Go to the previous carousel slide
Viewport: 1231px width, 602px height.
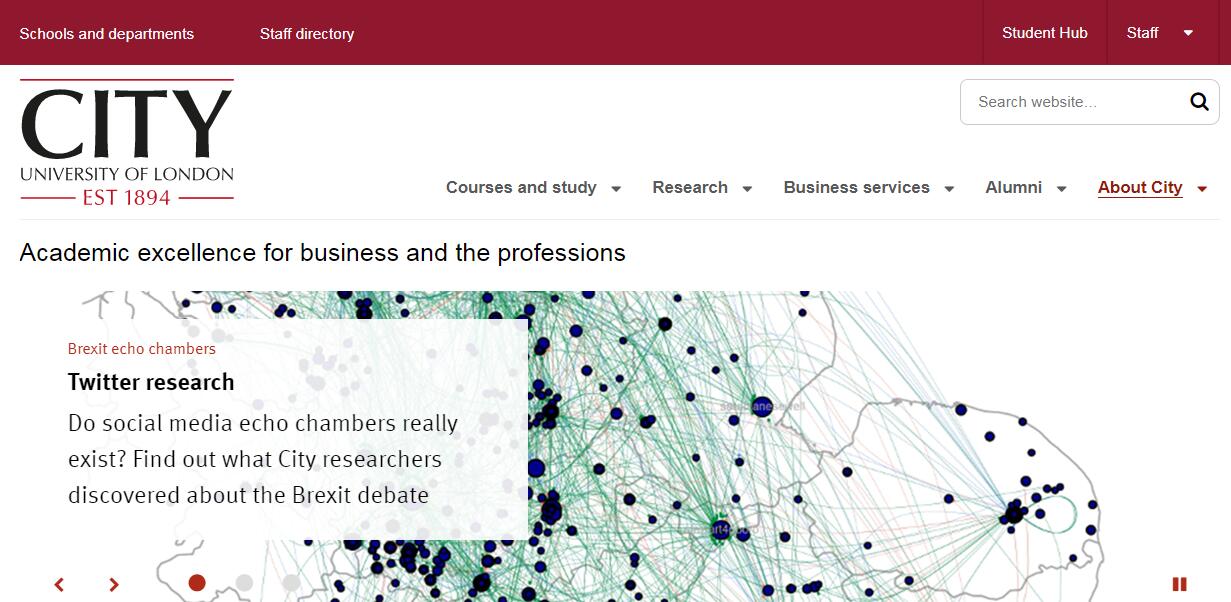tap(59, 584)
